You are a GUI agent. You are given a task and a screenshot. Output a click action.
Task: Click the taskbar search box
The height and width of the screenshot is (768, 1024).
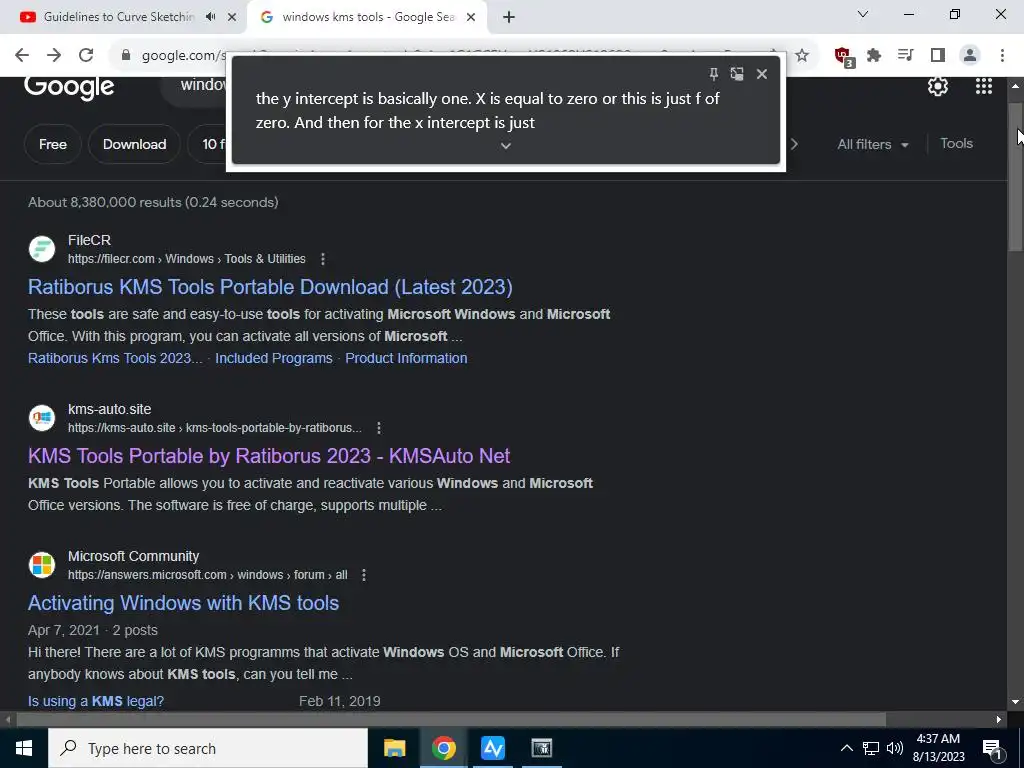coord(208,748)
